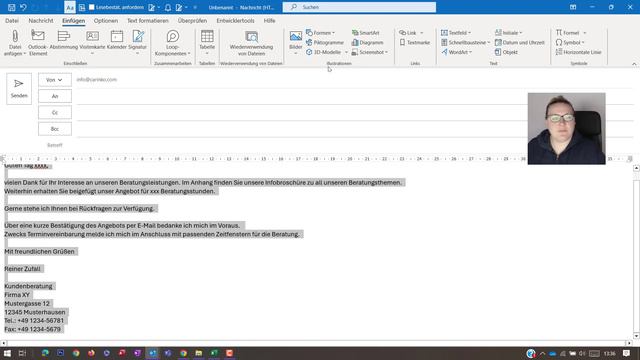
Task: Collapse the ribbon with the chevron
Action: (634, 64)
